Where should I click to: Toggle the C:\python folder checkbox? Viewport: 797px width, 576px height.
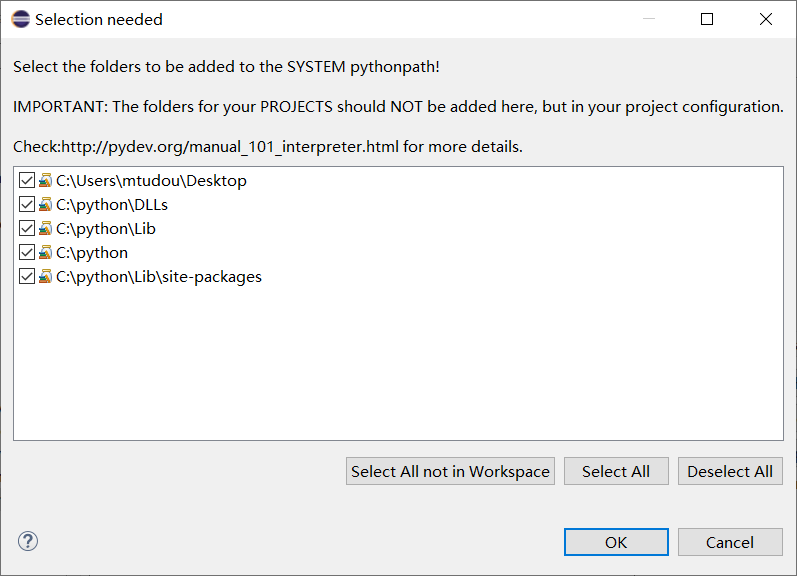[27, 253]
